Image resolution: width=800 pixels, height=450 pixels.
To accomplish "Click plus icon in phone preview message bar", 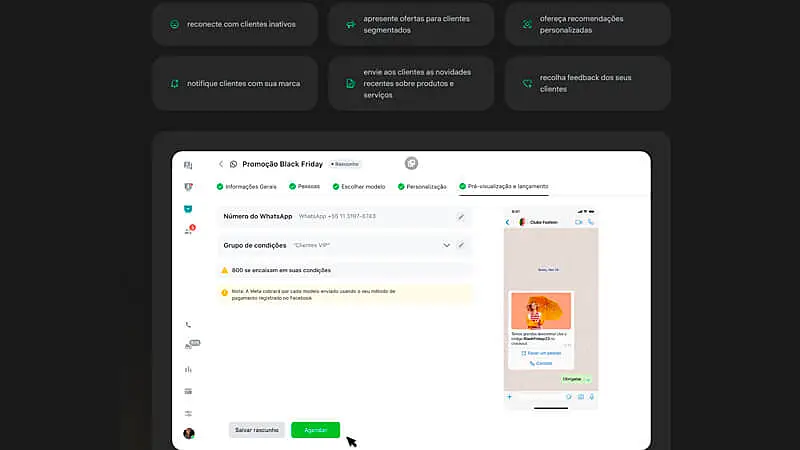I will click(509, 396).
